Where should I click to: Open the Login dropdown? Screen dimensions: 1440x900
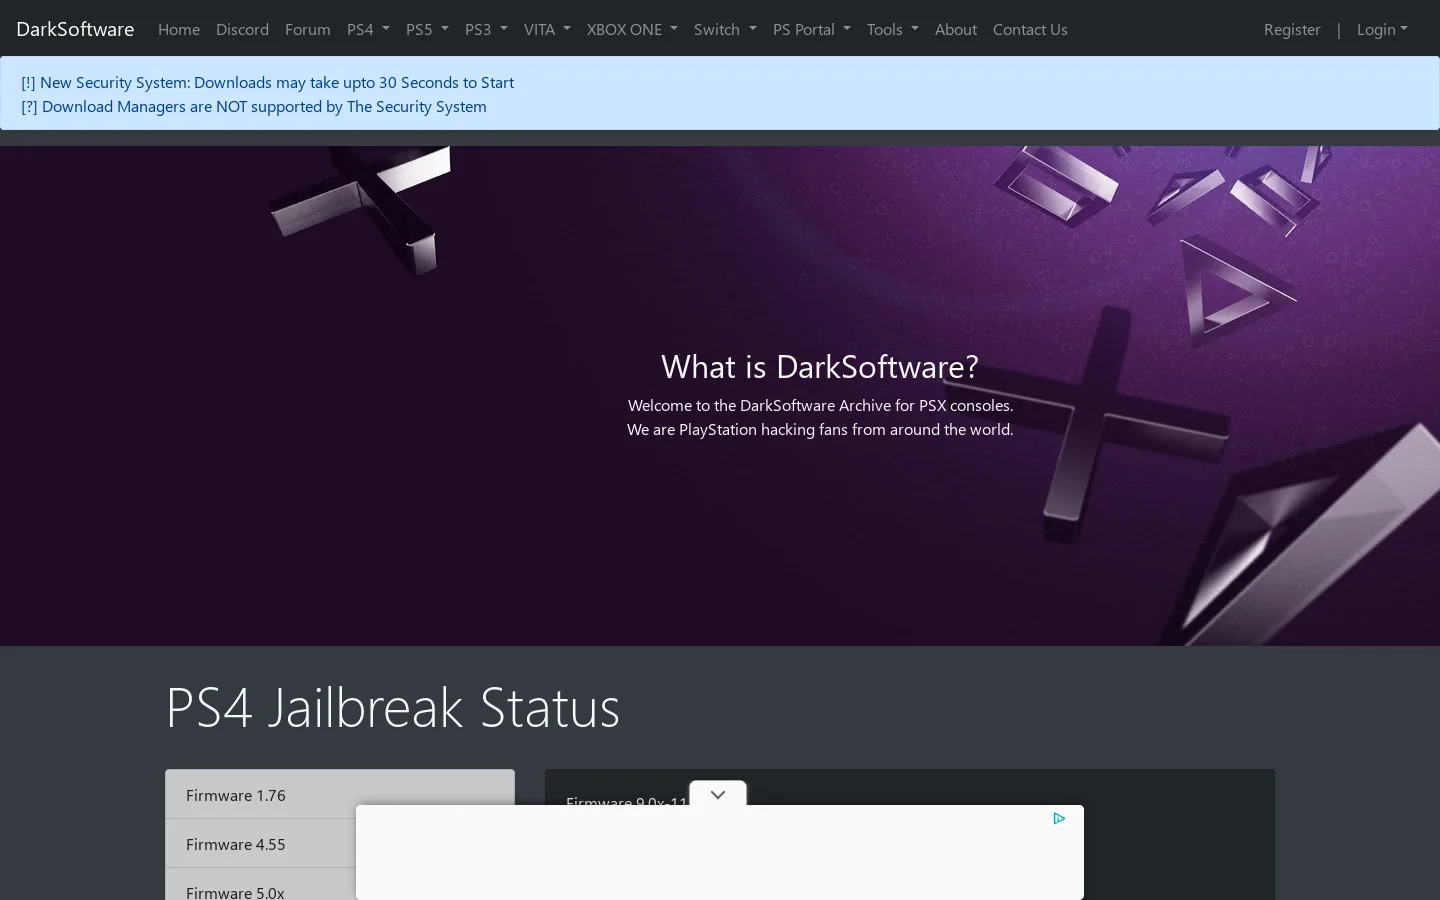[1382, 30]
